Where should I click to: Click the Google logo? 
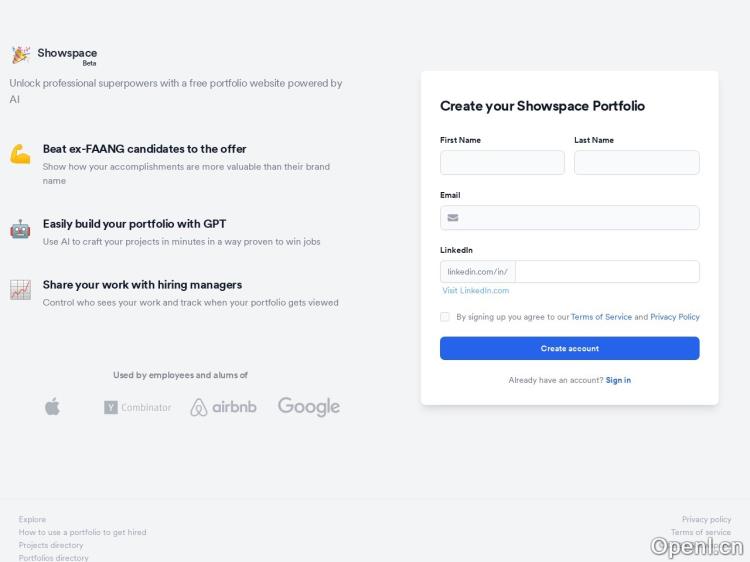pyautogui.click(x=309, y=406)
